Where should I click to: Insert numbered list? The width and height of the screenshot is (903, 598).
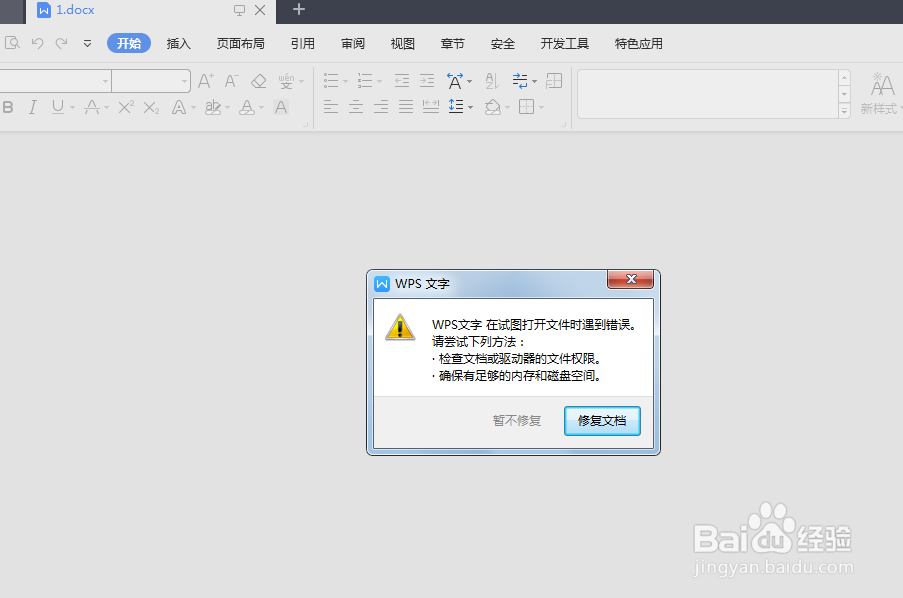point(365,81)
